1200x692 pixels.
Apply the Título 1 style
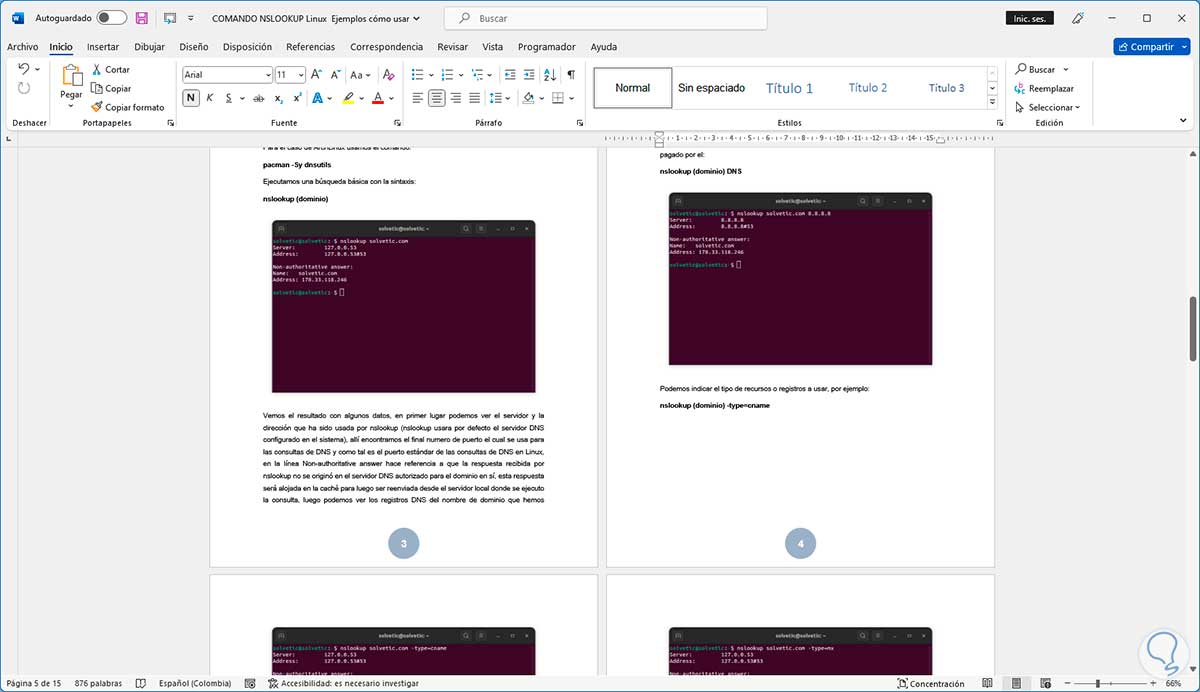pyautogui.click(x=789, y=88)
